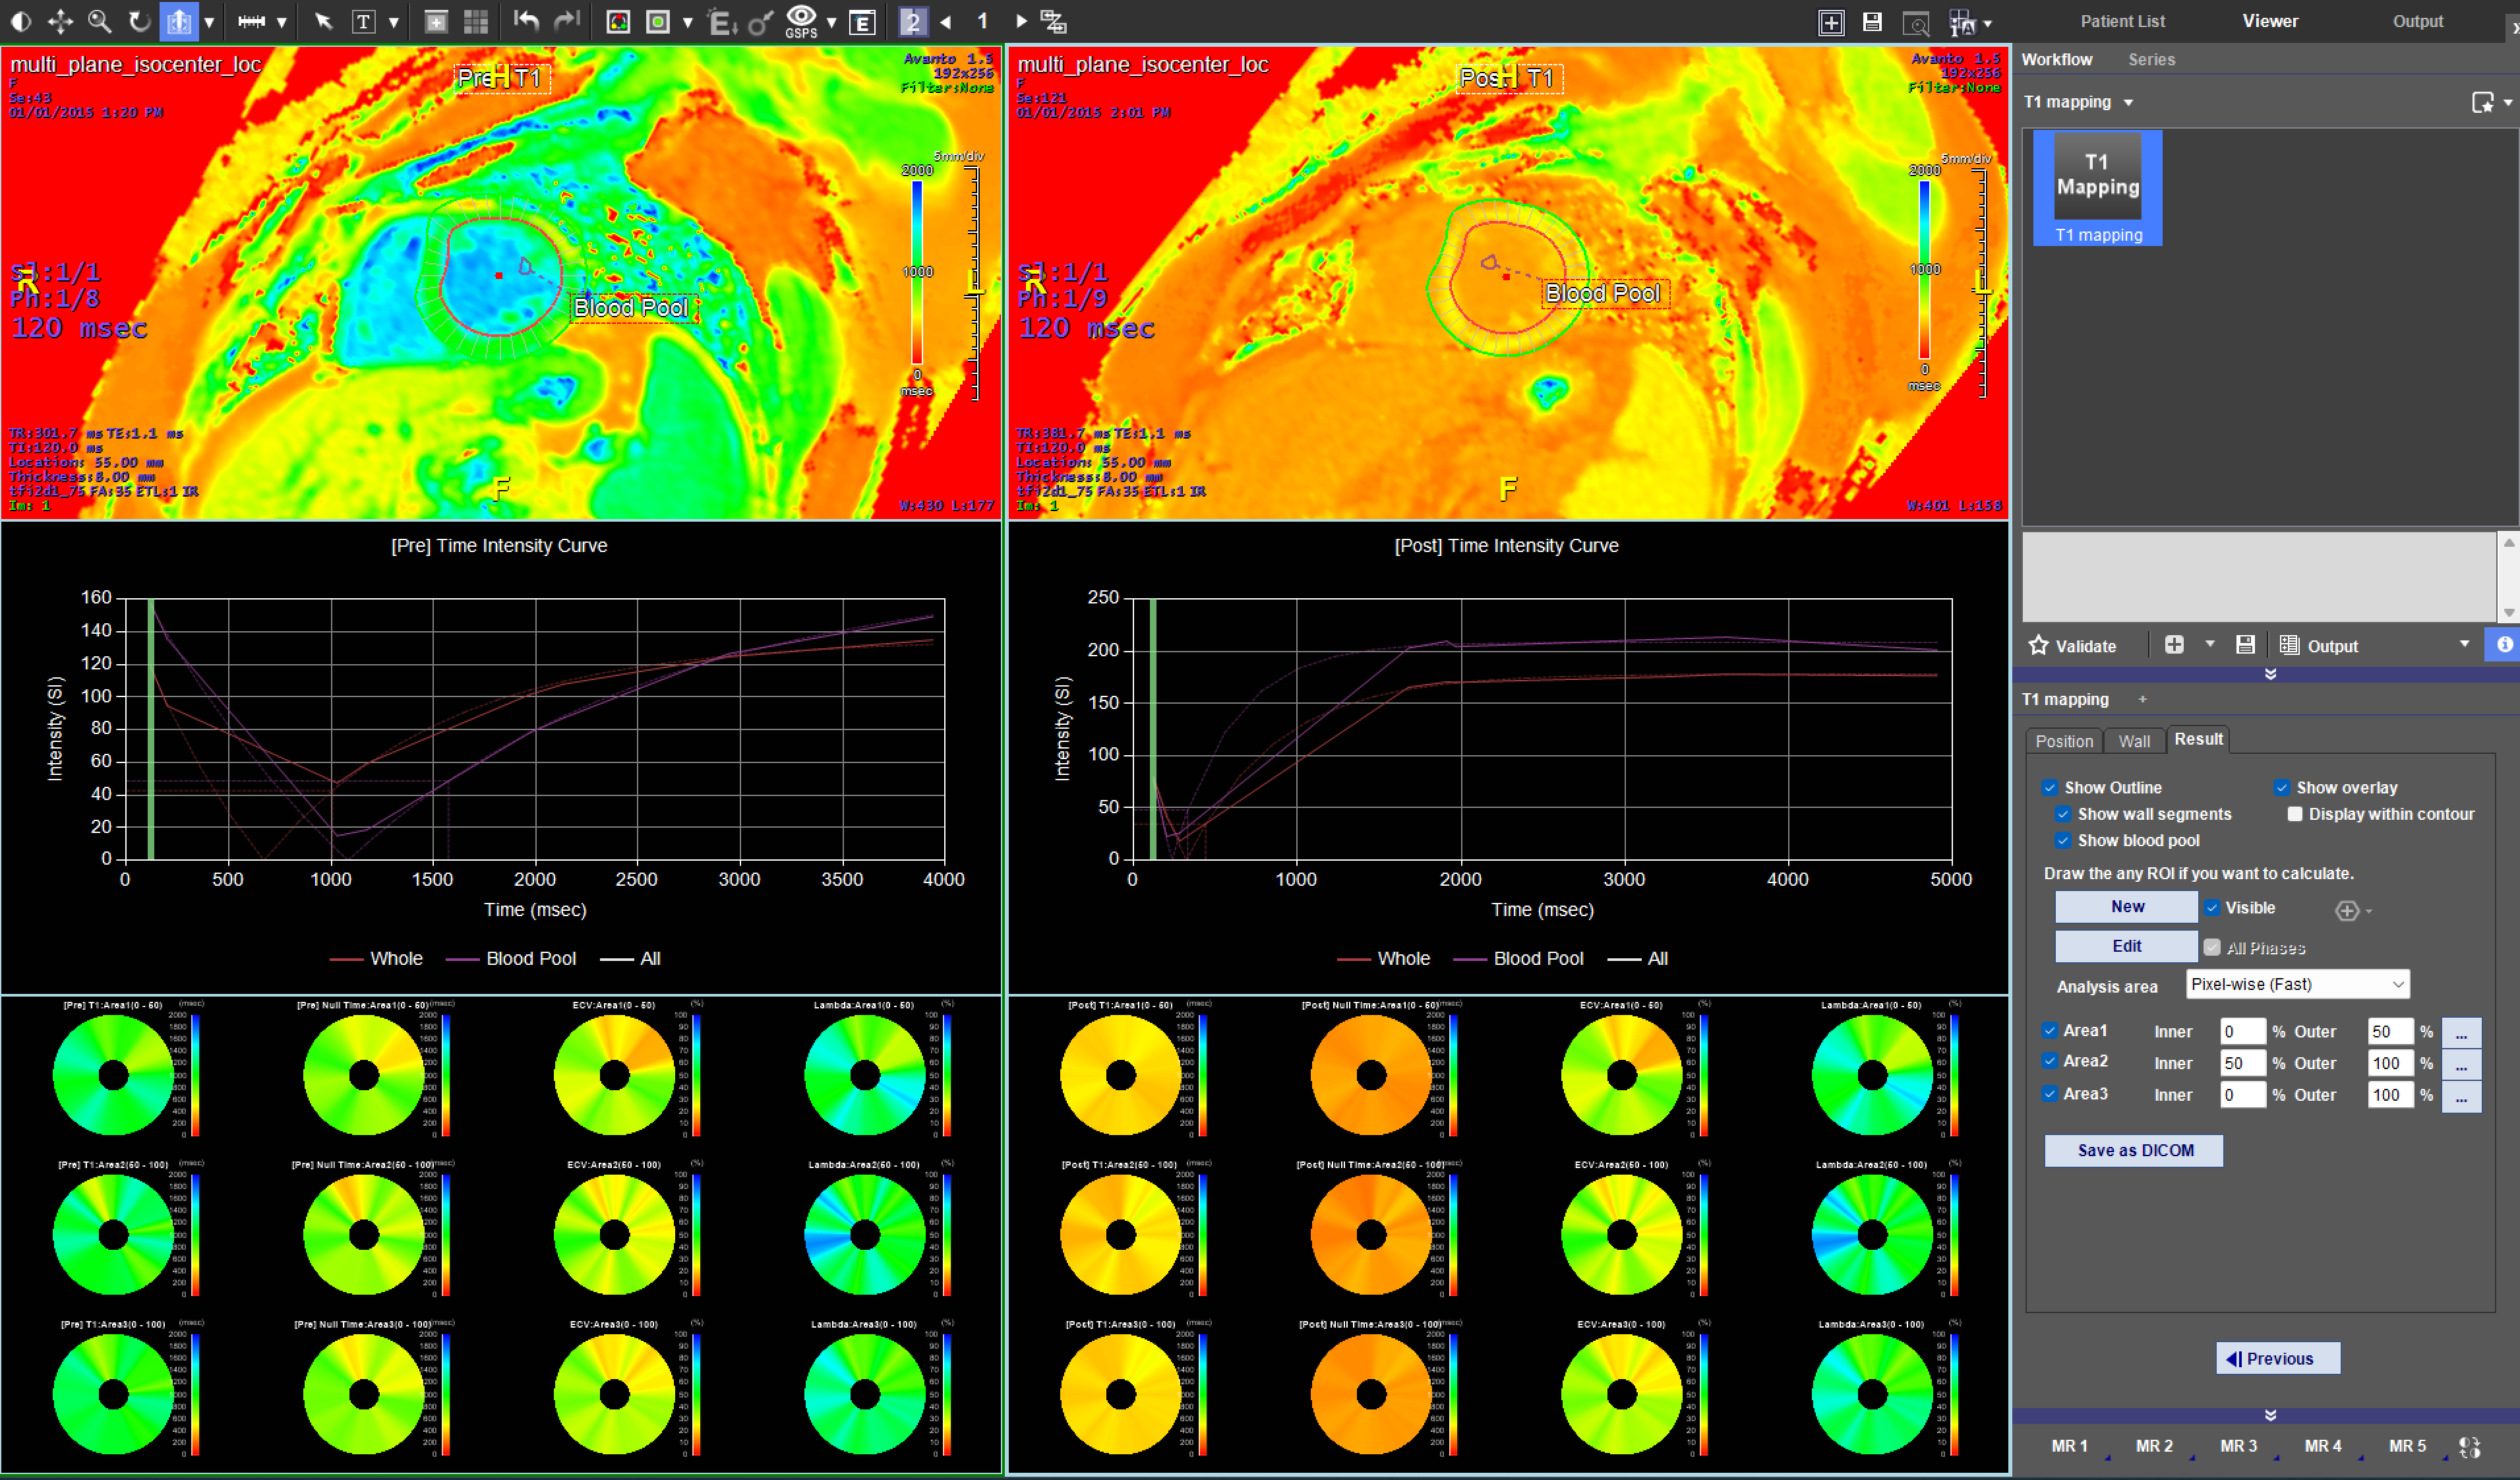2520x1480 pixels.
Task: Click the undo arrow icon
Action: (526, 21)
